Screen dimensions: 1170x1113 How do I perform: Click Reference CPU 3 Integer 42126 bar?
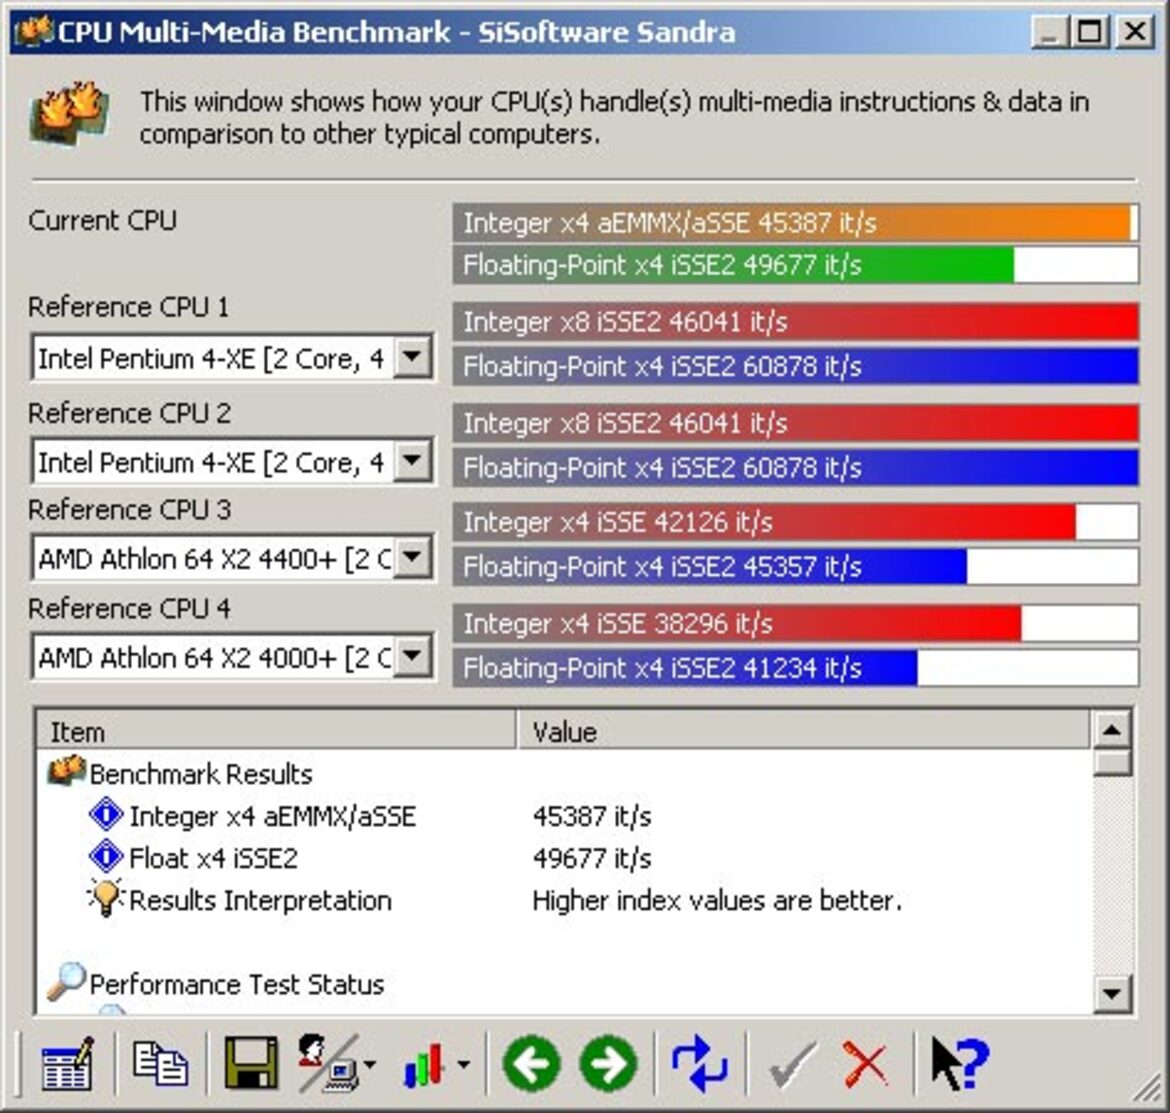coord(795,521)
